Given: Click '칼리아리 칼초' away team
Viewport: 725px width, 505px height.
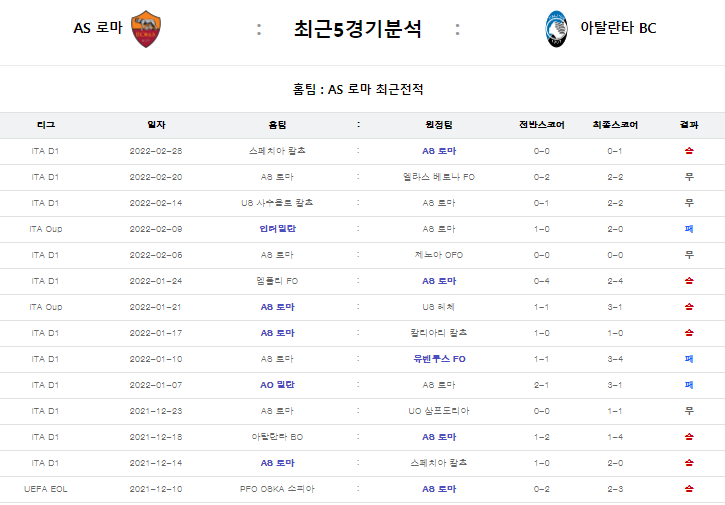Looking at the screenshot, I should pos(439,333).
